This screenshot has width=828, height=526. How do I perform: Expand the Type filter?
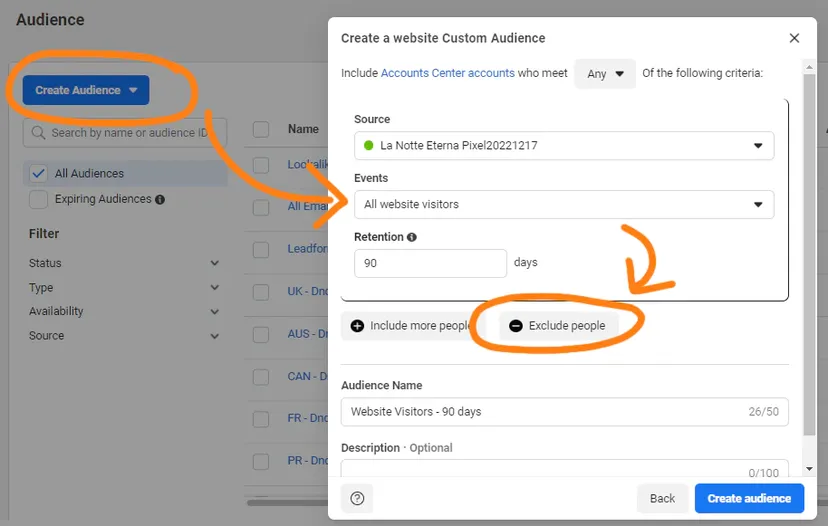click(124, 287)
